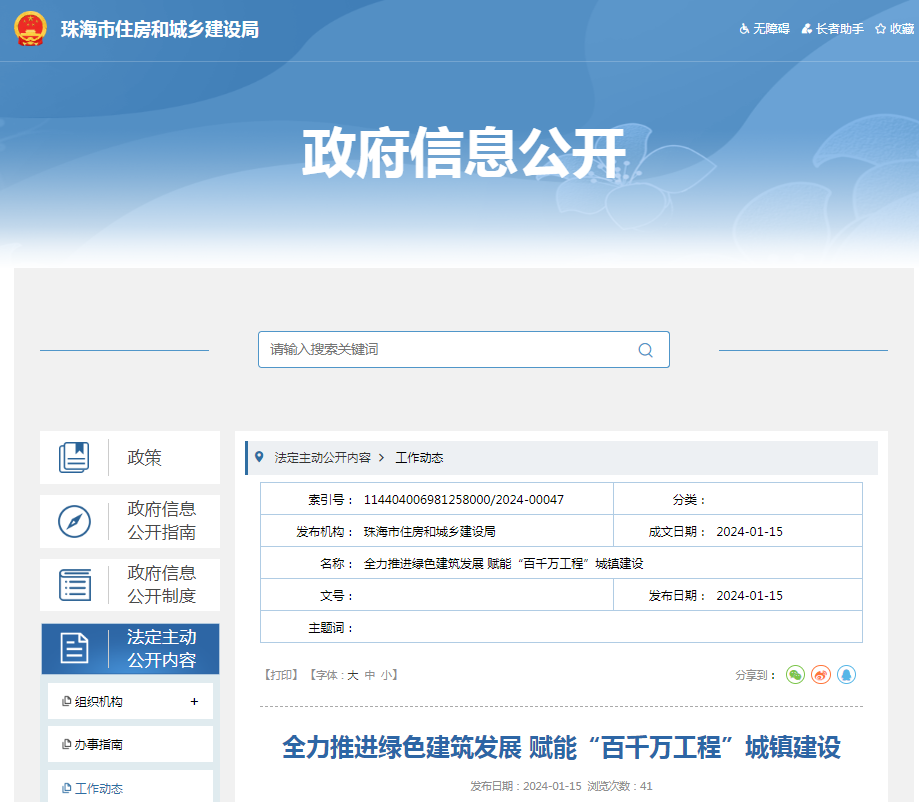
Task: Click the 打印 print link
Action: (x=281, y=675)
